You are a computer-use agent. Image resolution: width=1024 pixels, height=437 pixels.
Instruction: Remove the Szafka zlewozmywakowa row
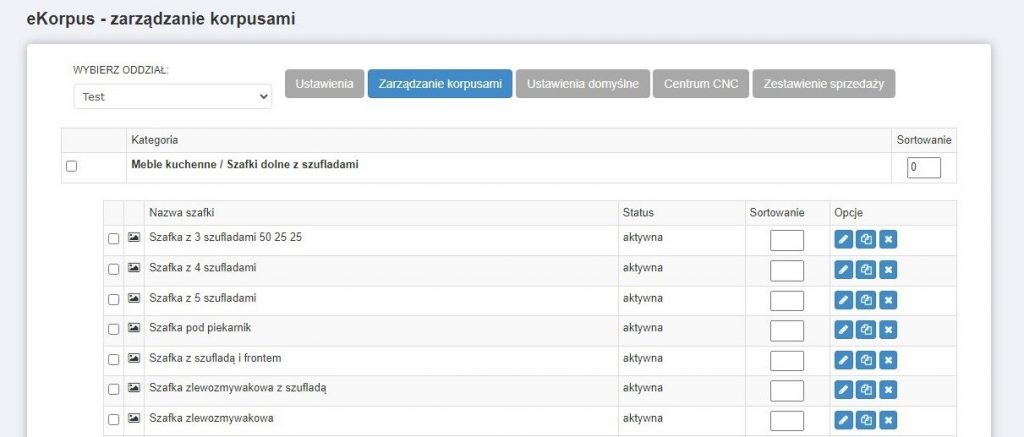pyautogui.click(x=888, y=420)
